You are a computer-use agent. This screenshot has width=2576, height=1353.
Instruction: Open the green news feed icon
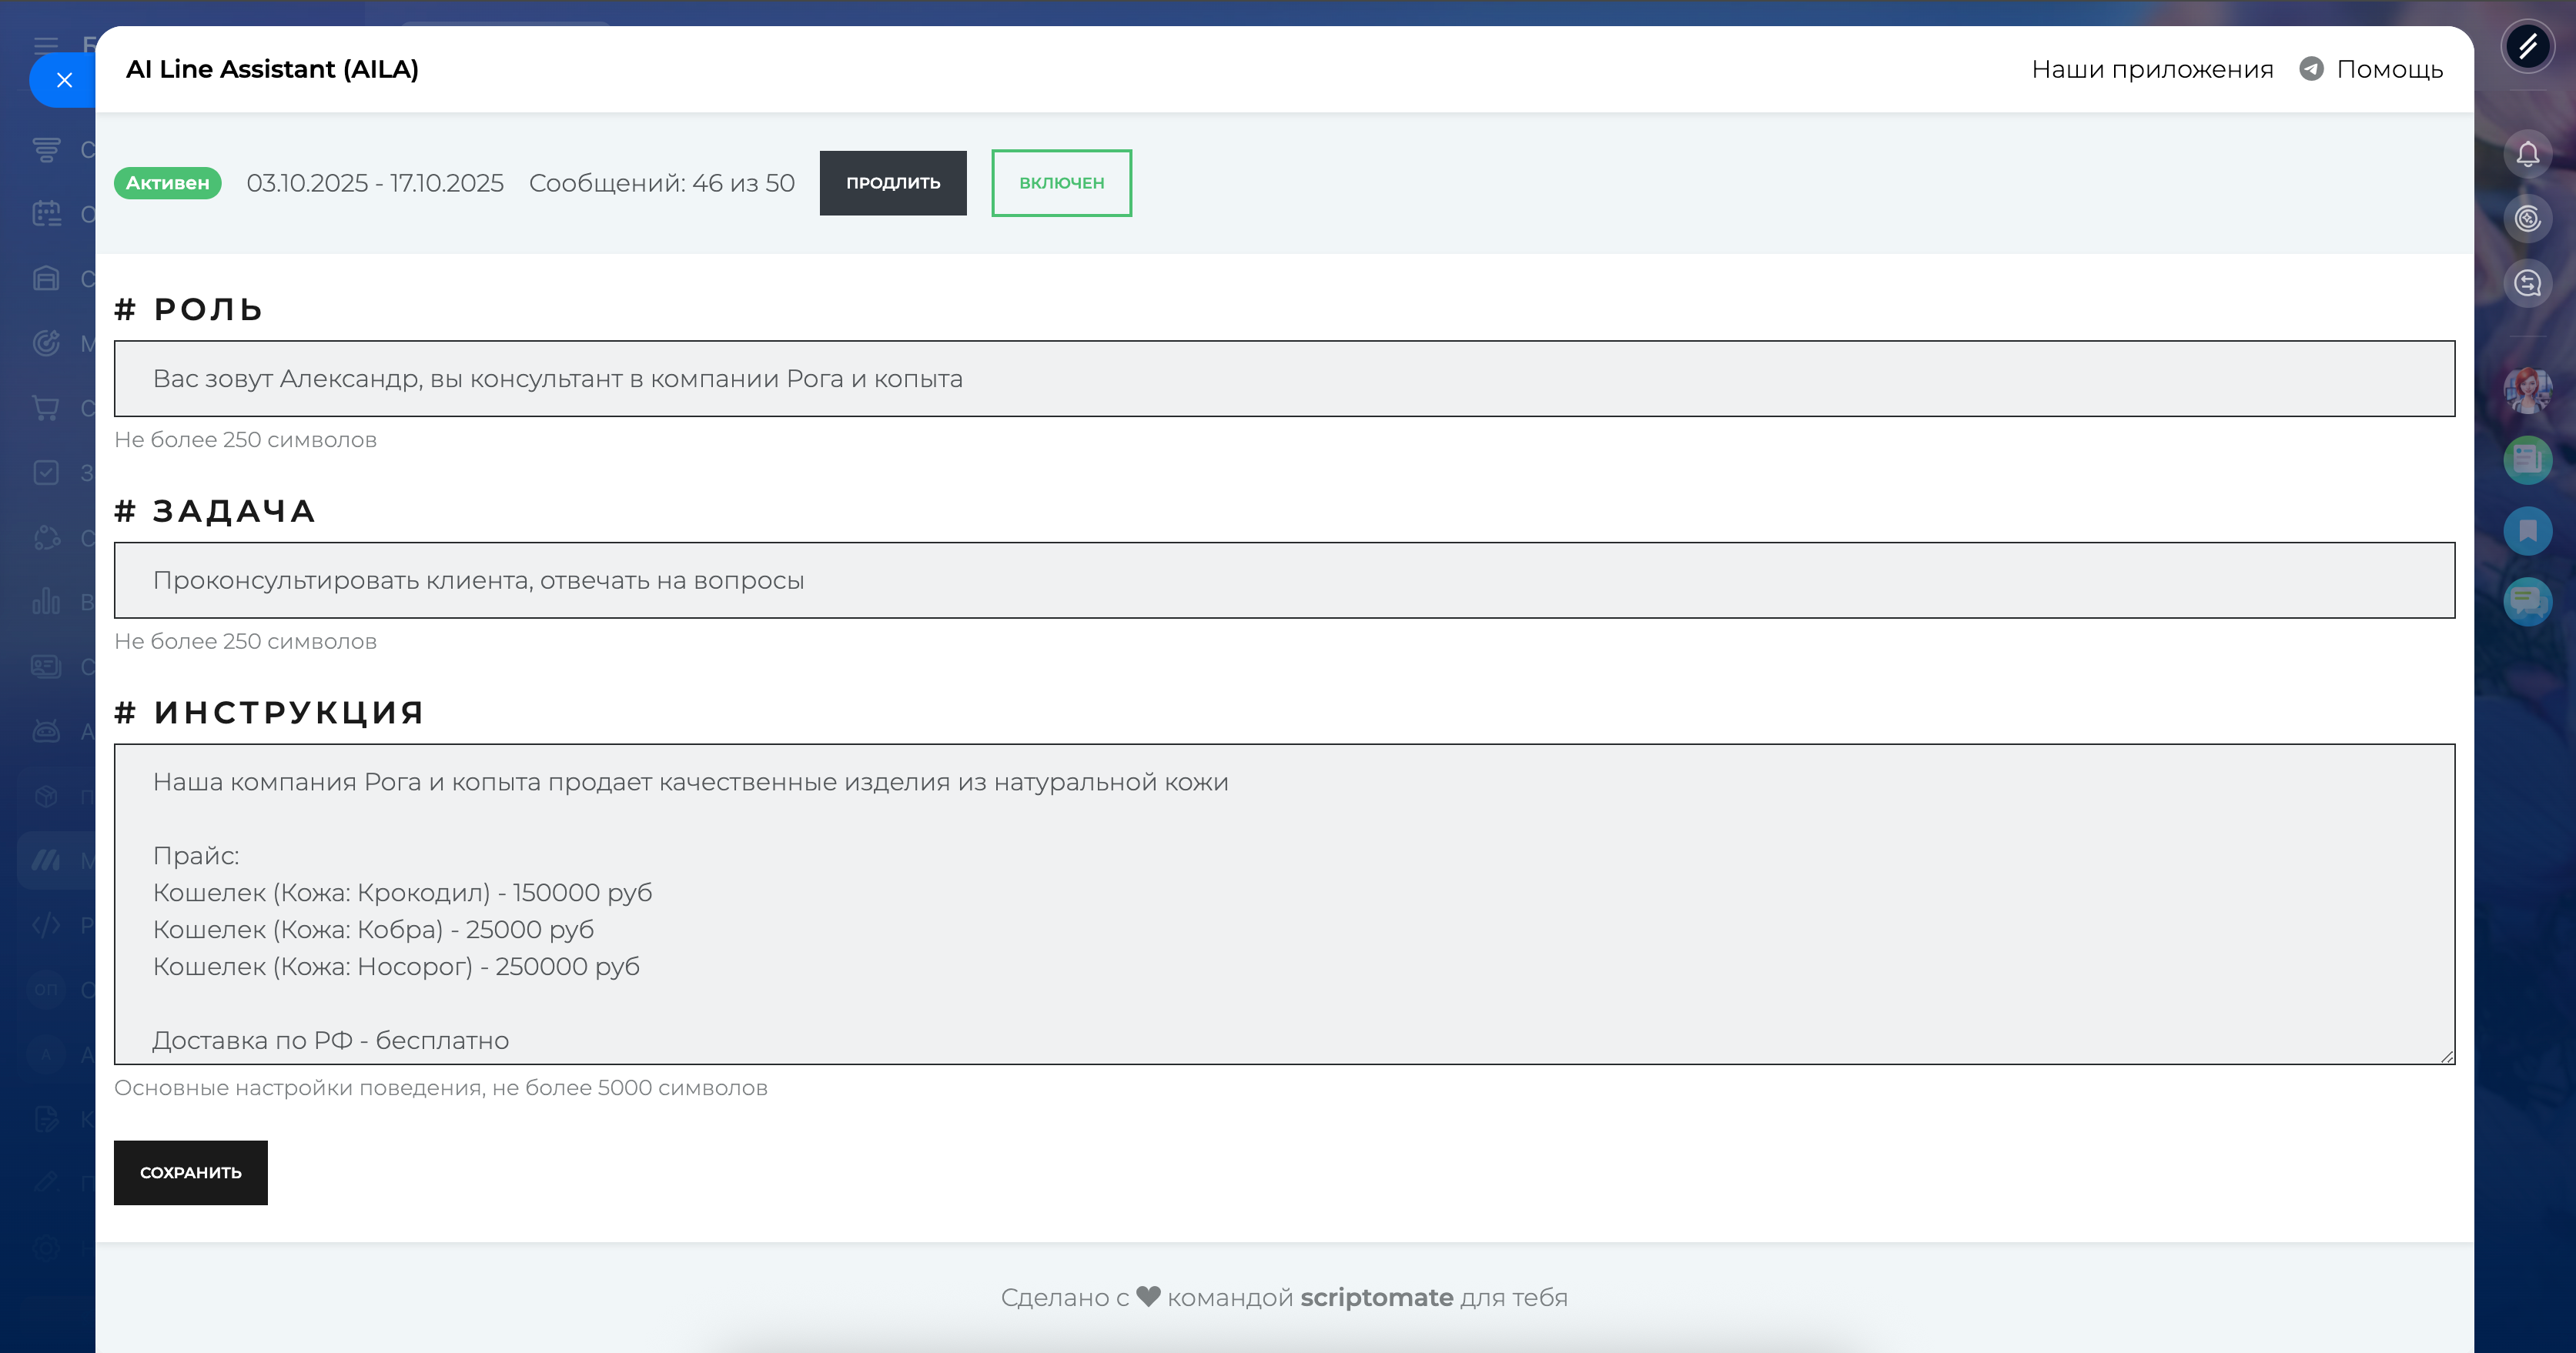2527,460
